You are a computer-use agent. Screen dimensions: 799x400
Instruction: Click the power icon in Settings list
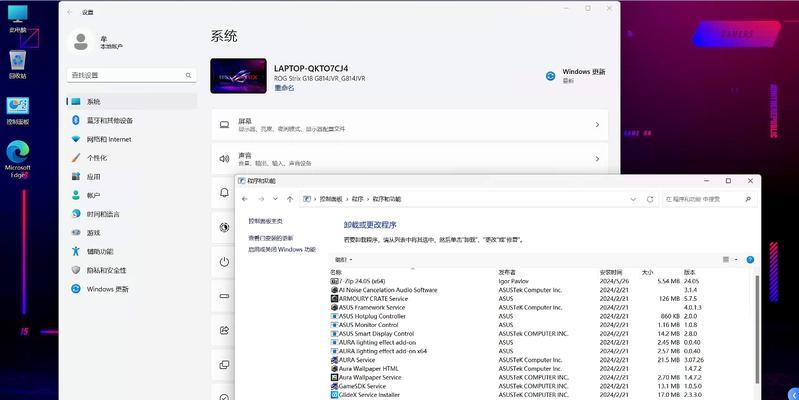224,262
